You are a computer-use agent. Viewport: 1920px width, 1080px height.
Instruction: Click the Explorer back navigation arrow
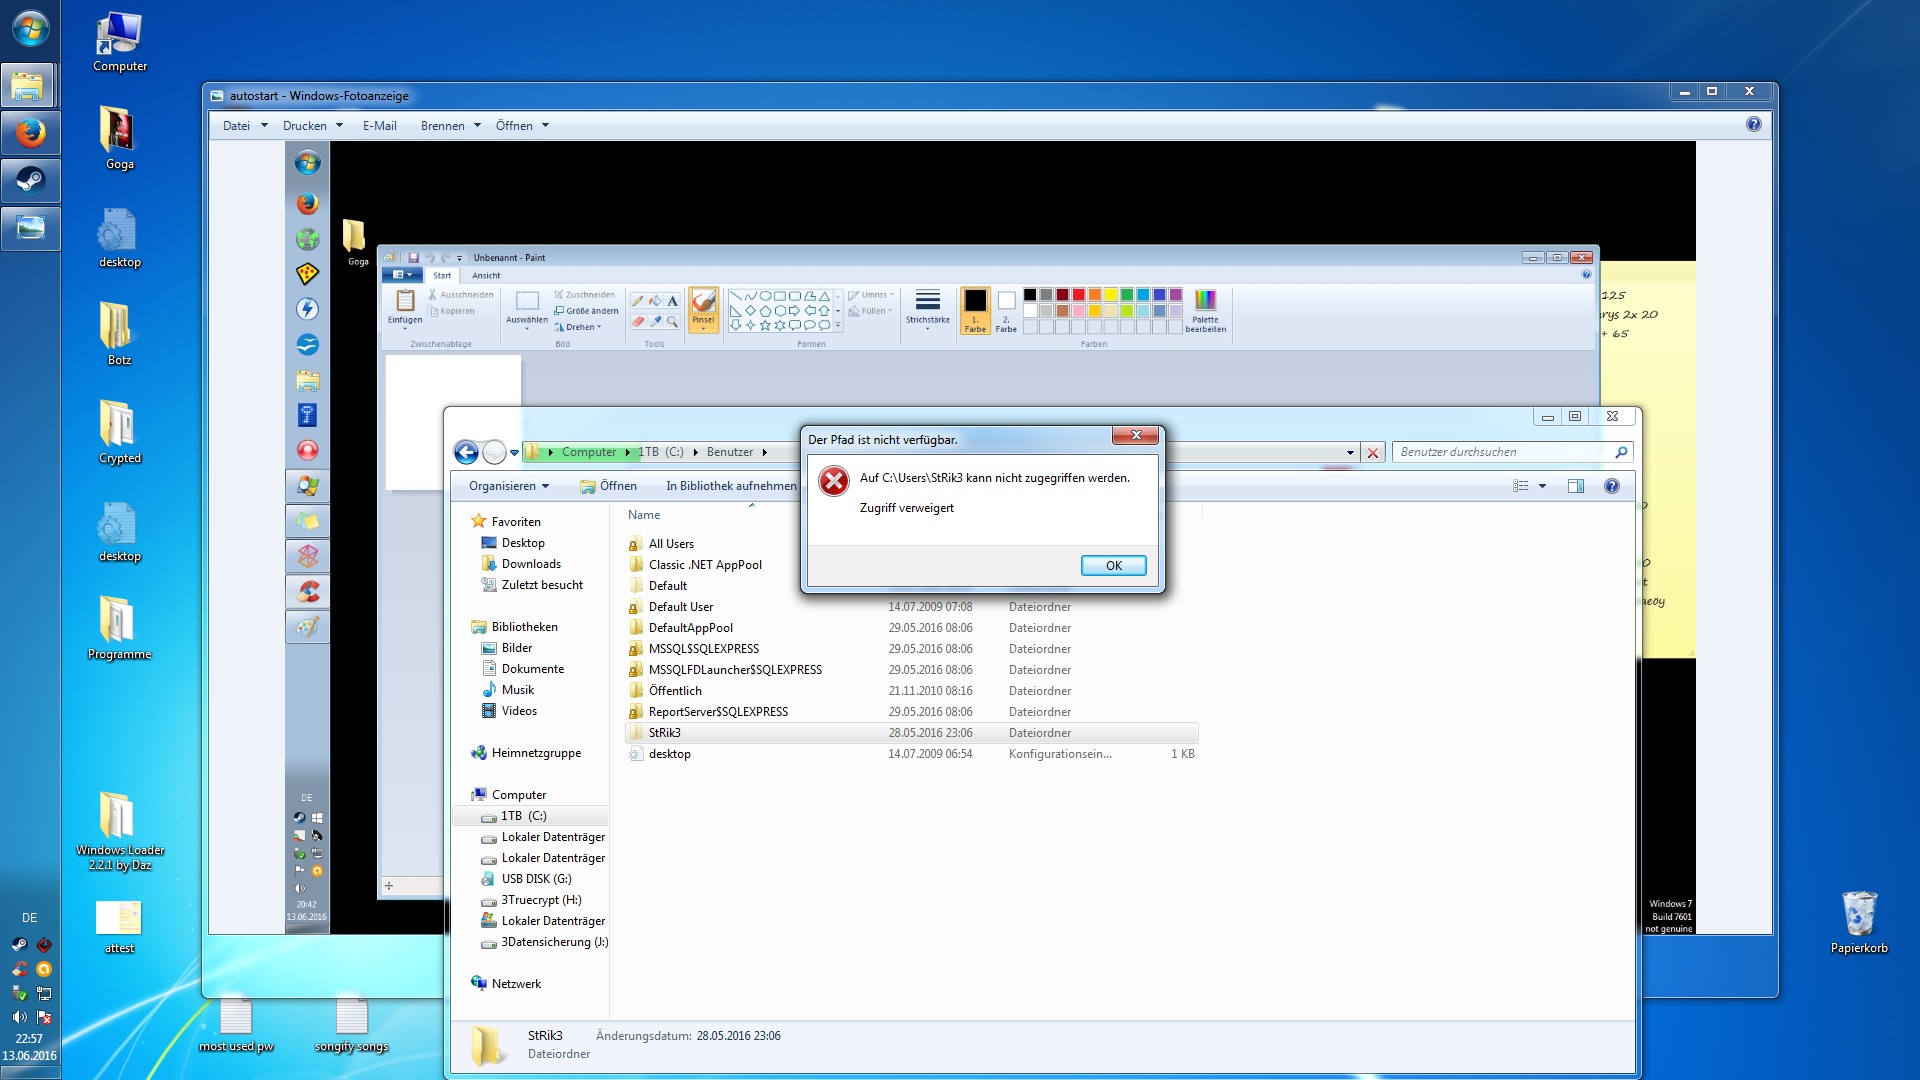coord(466,452)
